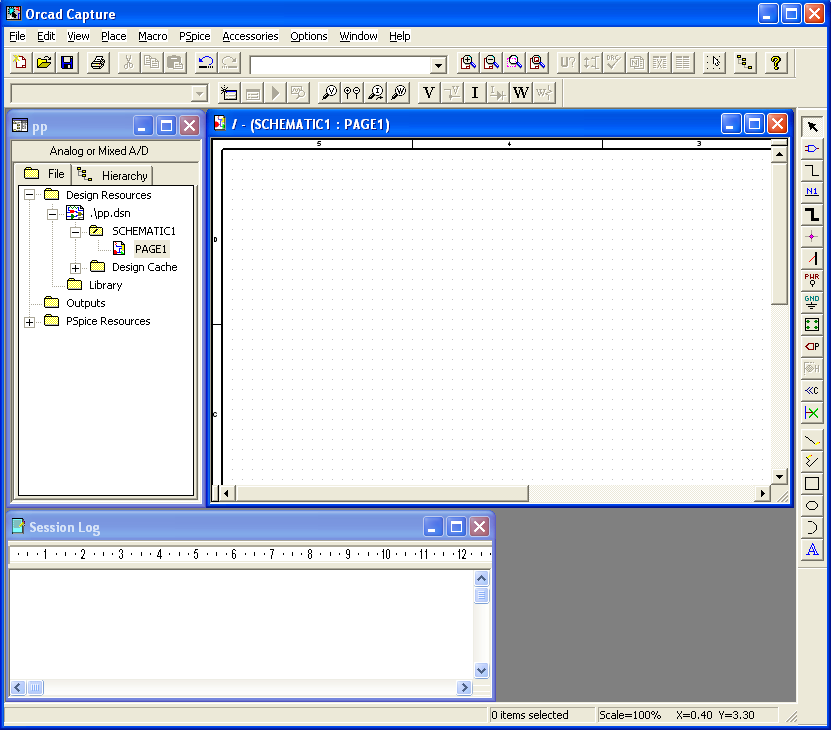Place voltage level marker
Viewport: 831px width, 730px height.
tap(329, 93)
